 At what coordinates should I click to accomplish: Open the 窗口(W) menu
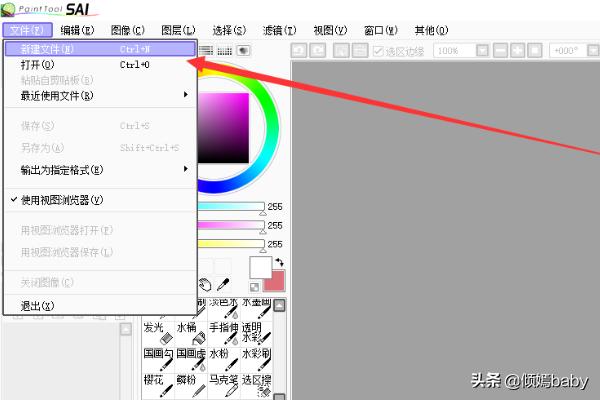(x=381, y=30)
